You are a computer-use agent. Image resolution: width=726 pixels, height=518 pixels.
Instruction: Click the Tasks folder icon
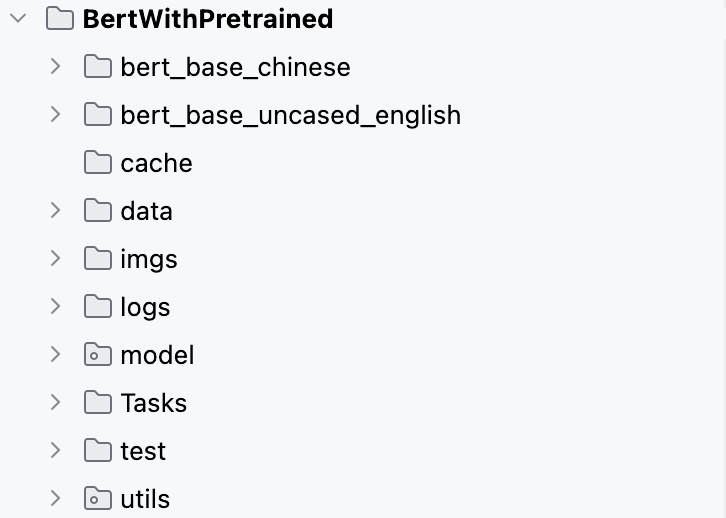point(98,403)
